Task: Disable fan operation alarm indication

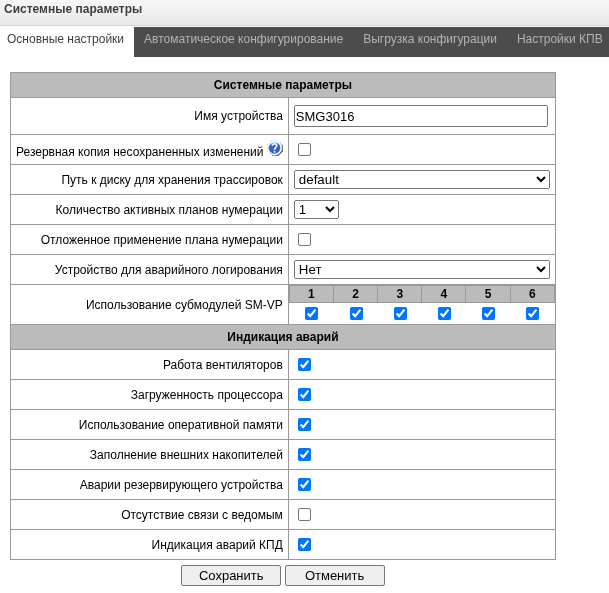Action: point(304,364)
